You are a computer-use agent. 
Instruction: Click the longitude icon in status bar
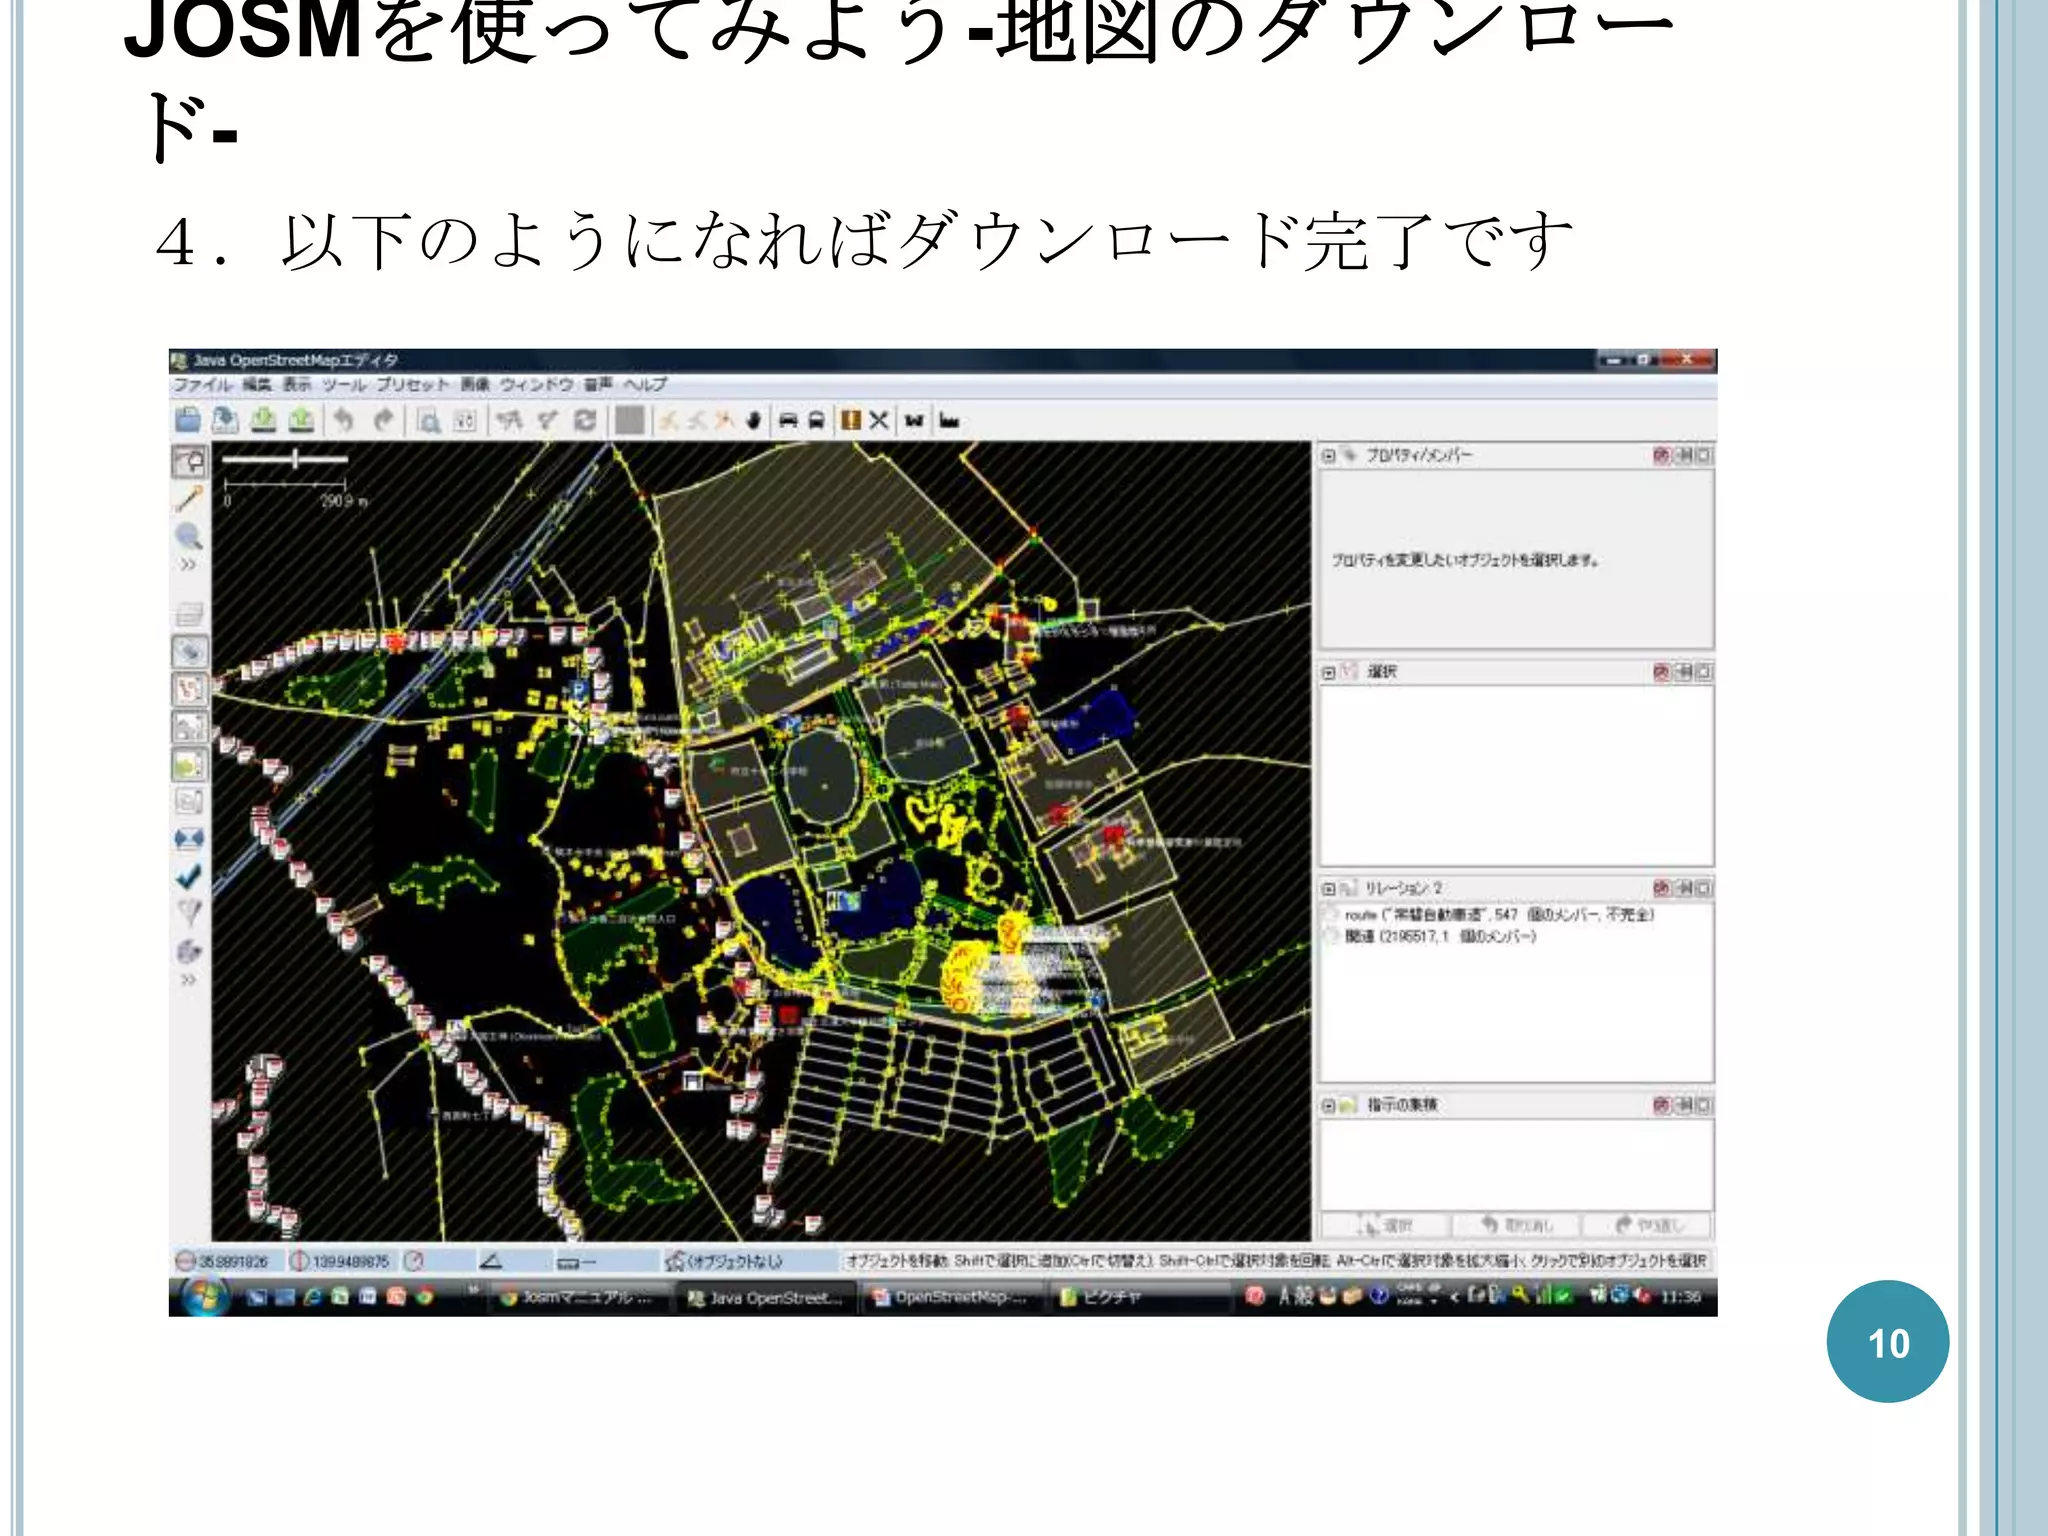[300, 1261]
